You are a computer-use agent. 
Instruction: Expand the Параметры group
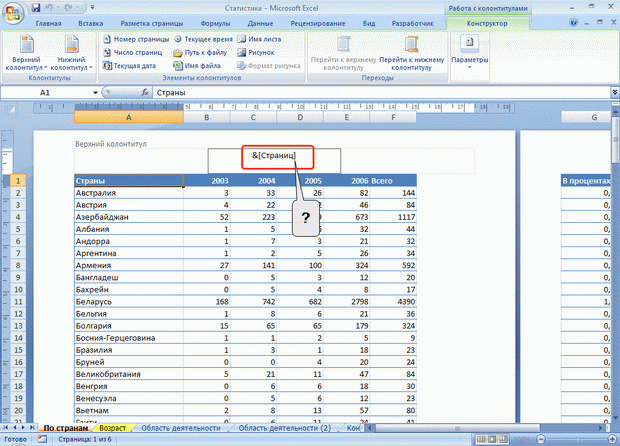[x=470, y=53]
